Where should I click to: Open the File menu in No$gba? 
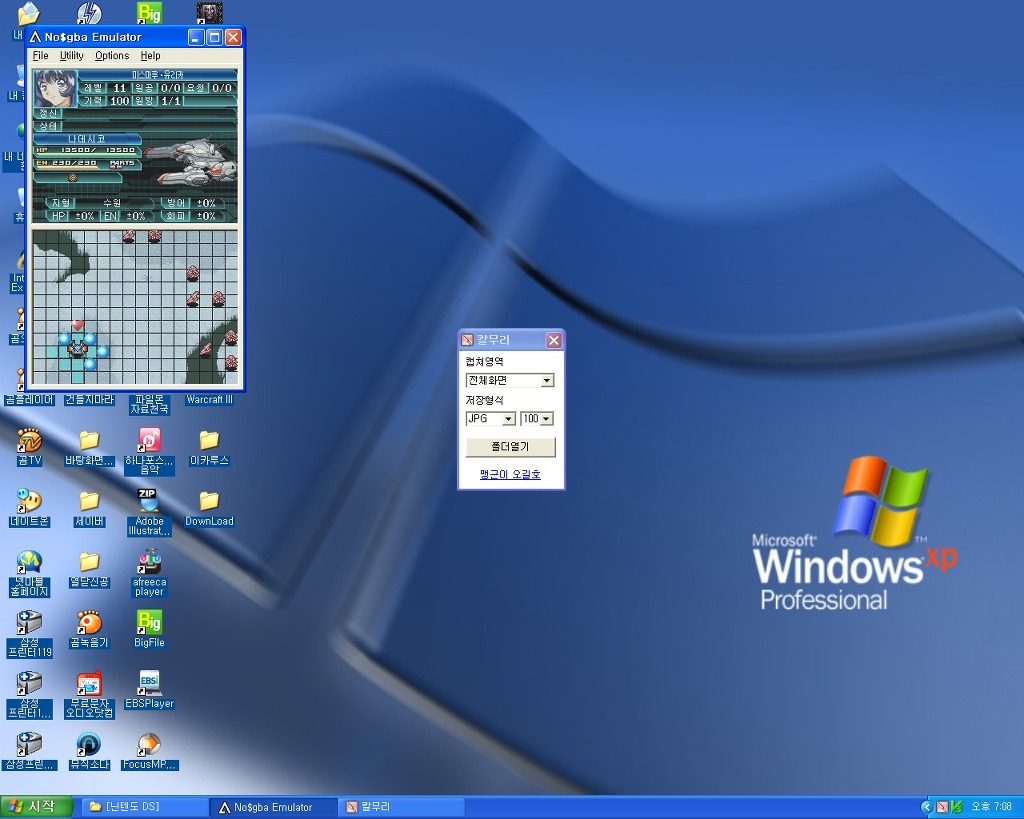(x=40, y=56)
